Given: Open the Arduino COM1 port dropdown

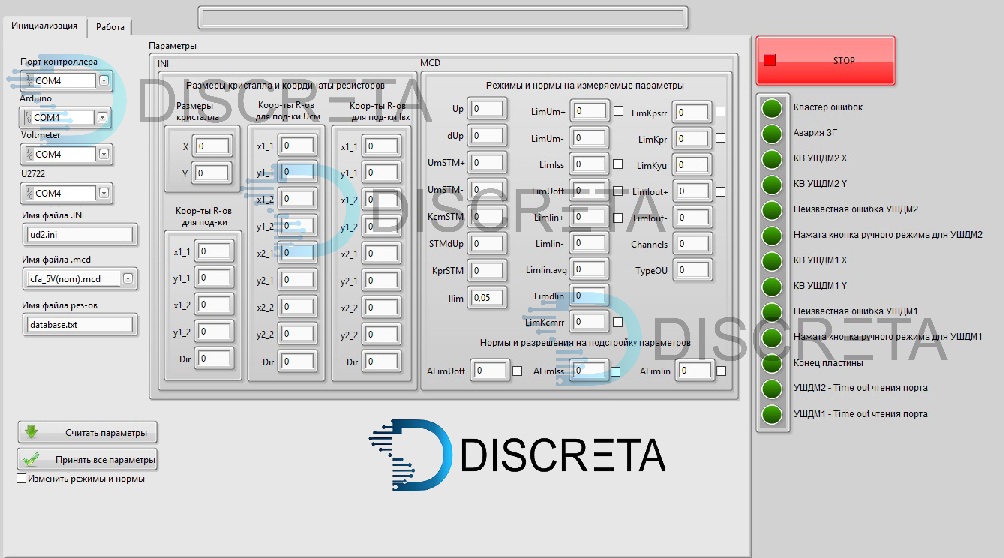Looking at the screenshot, I should [102, 118].
